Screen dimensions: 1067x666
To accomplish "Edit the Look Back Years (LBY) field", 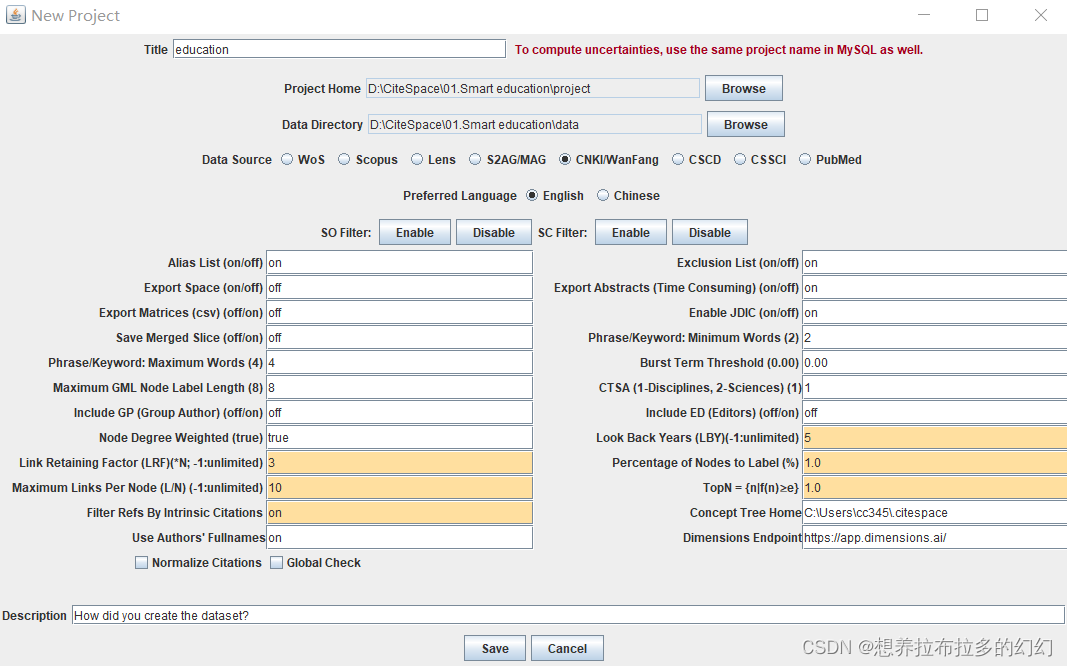I will click(934, 438).
